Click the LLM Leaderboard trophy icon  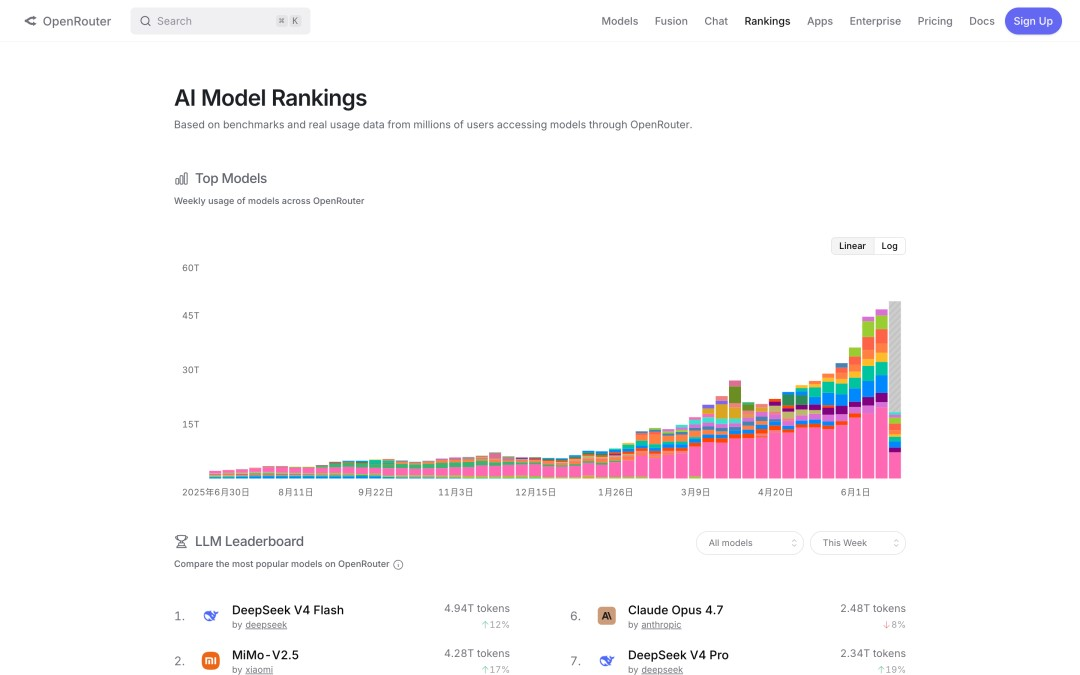pos(181,542)
